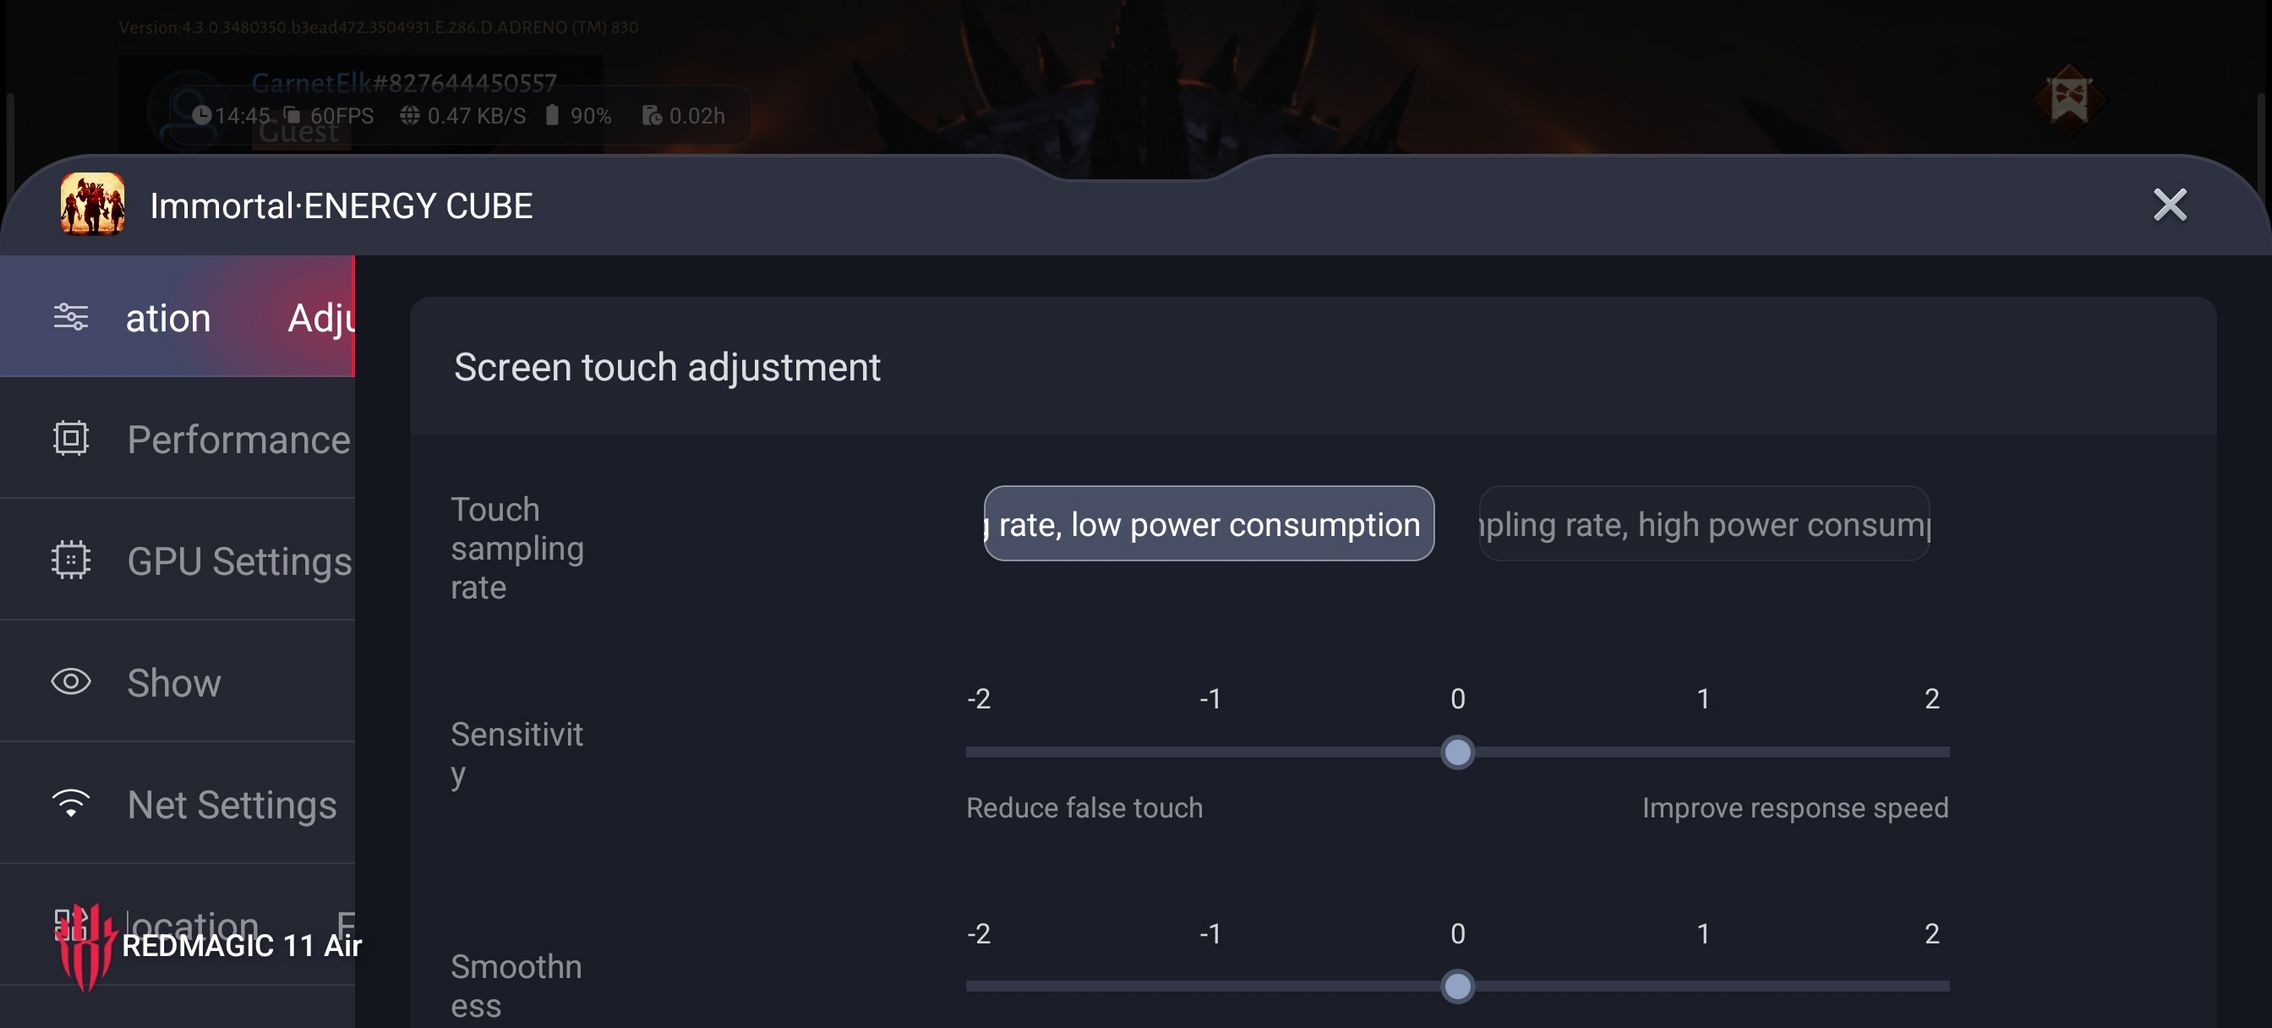The width and height of the screenshot is (2272, 1028).
Task: Go to the Net Settings tab
Action: click(232, 805)
